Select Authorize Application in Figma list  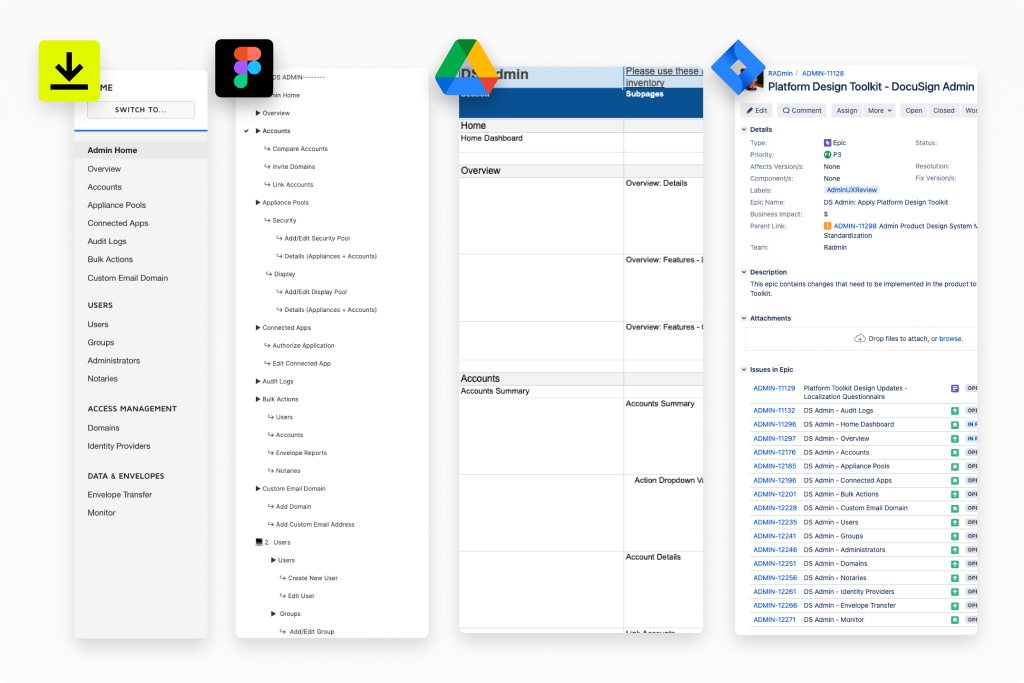tap(303, 345)
